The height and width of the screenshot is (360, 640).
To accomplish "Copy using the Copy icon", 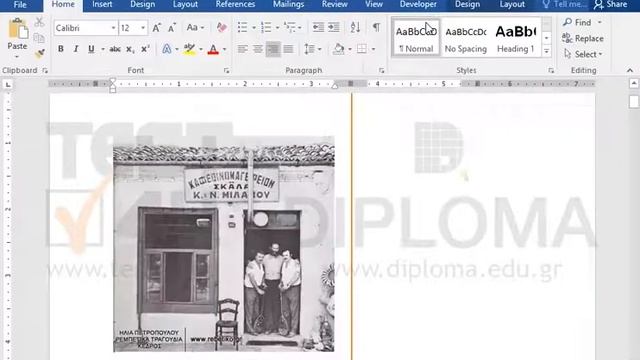I will 39,38.
